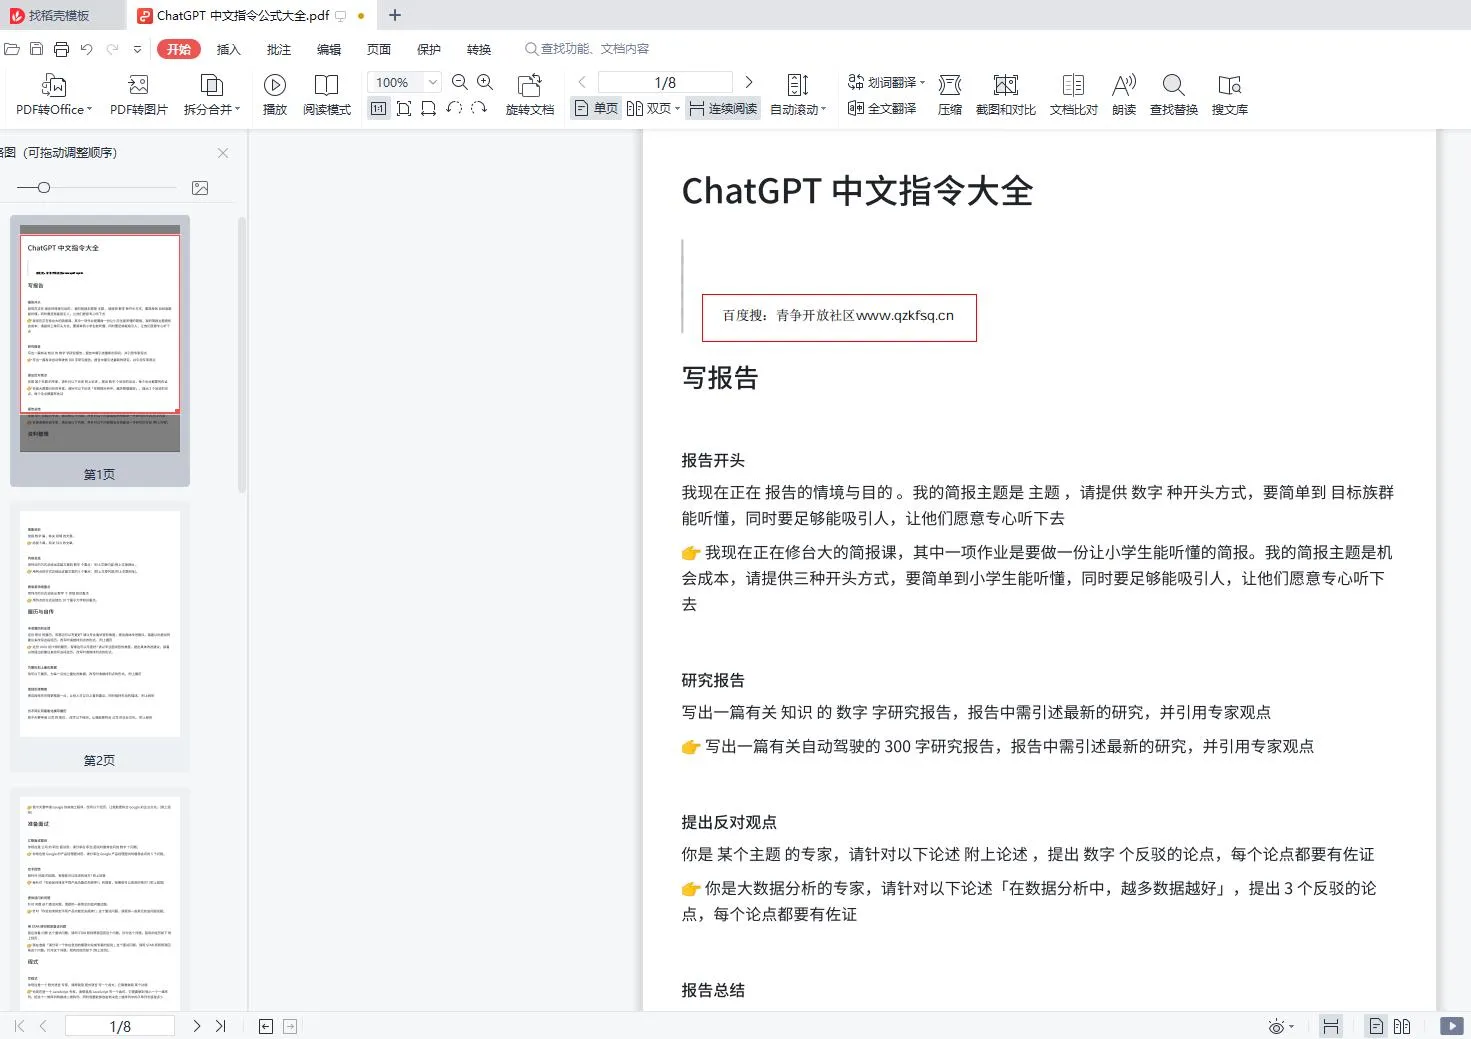Click the Print icon
Image resolution: width=1471 pixels, height=1039 pixels.
coord(62,49)
